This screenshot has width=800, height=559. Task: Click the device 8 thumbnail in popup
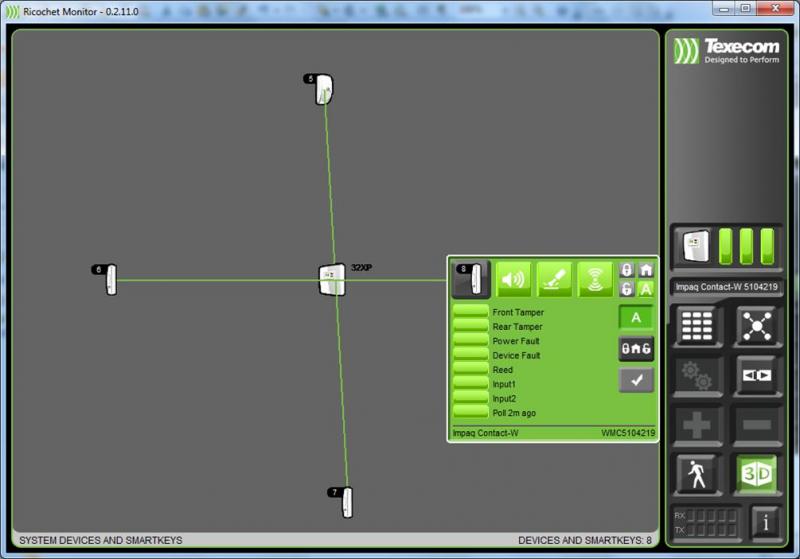point(472,279)
